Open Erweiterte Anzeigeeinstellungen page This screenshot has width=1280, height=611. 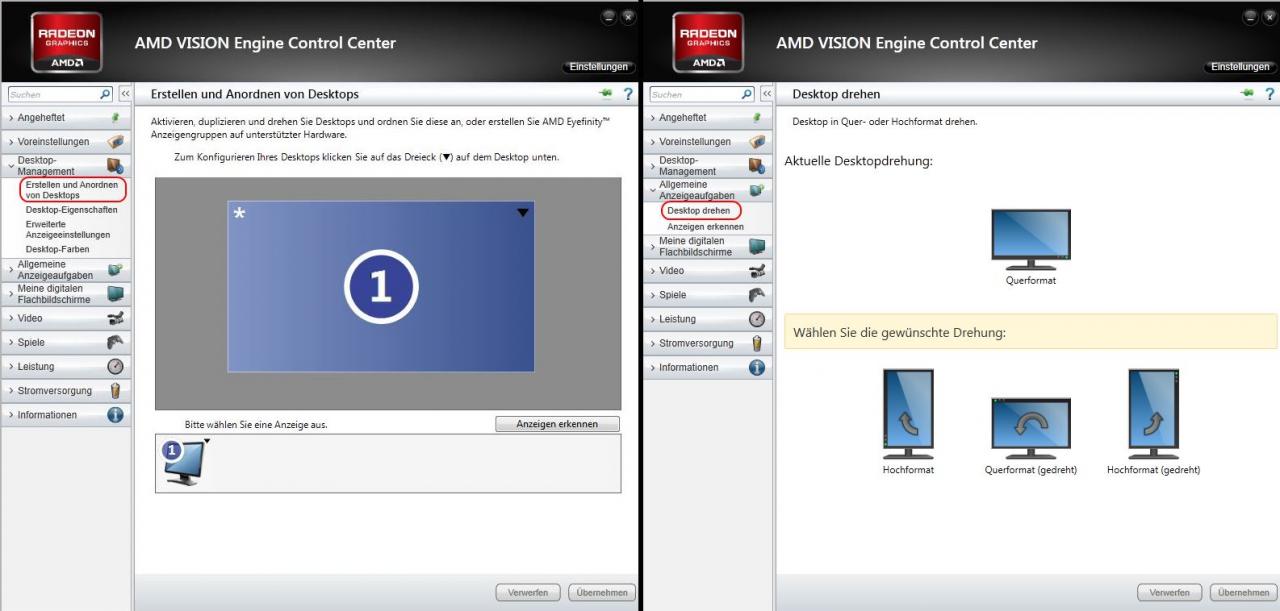[68, 229]
